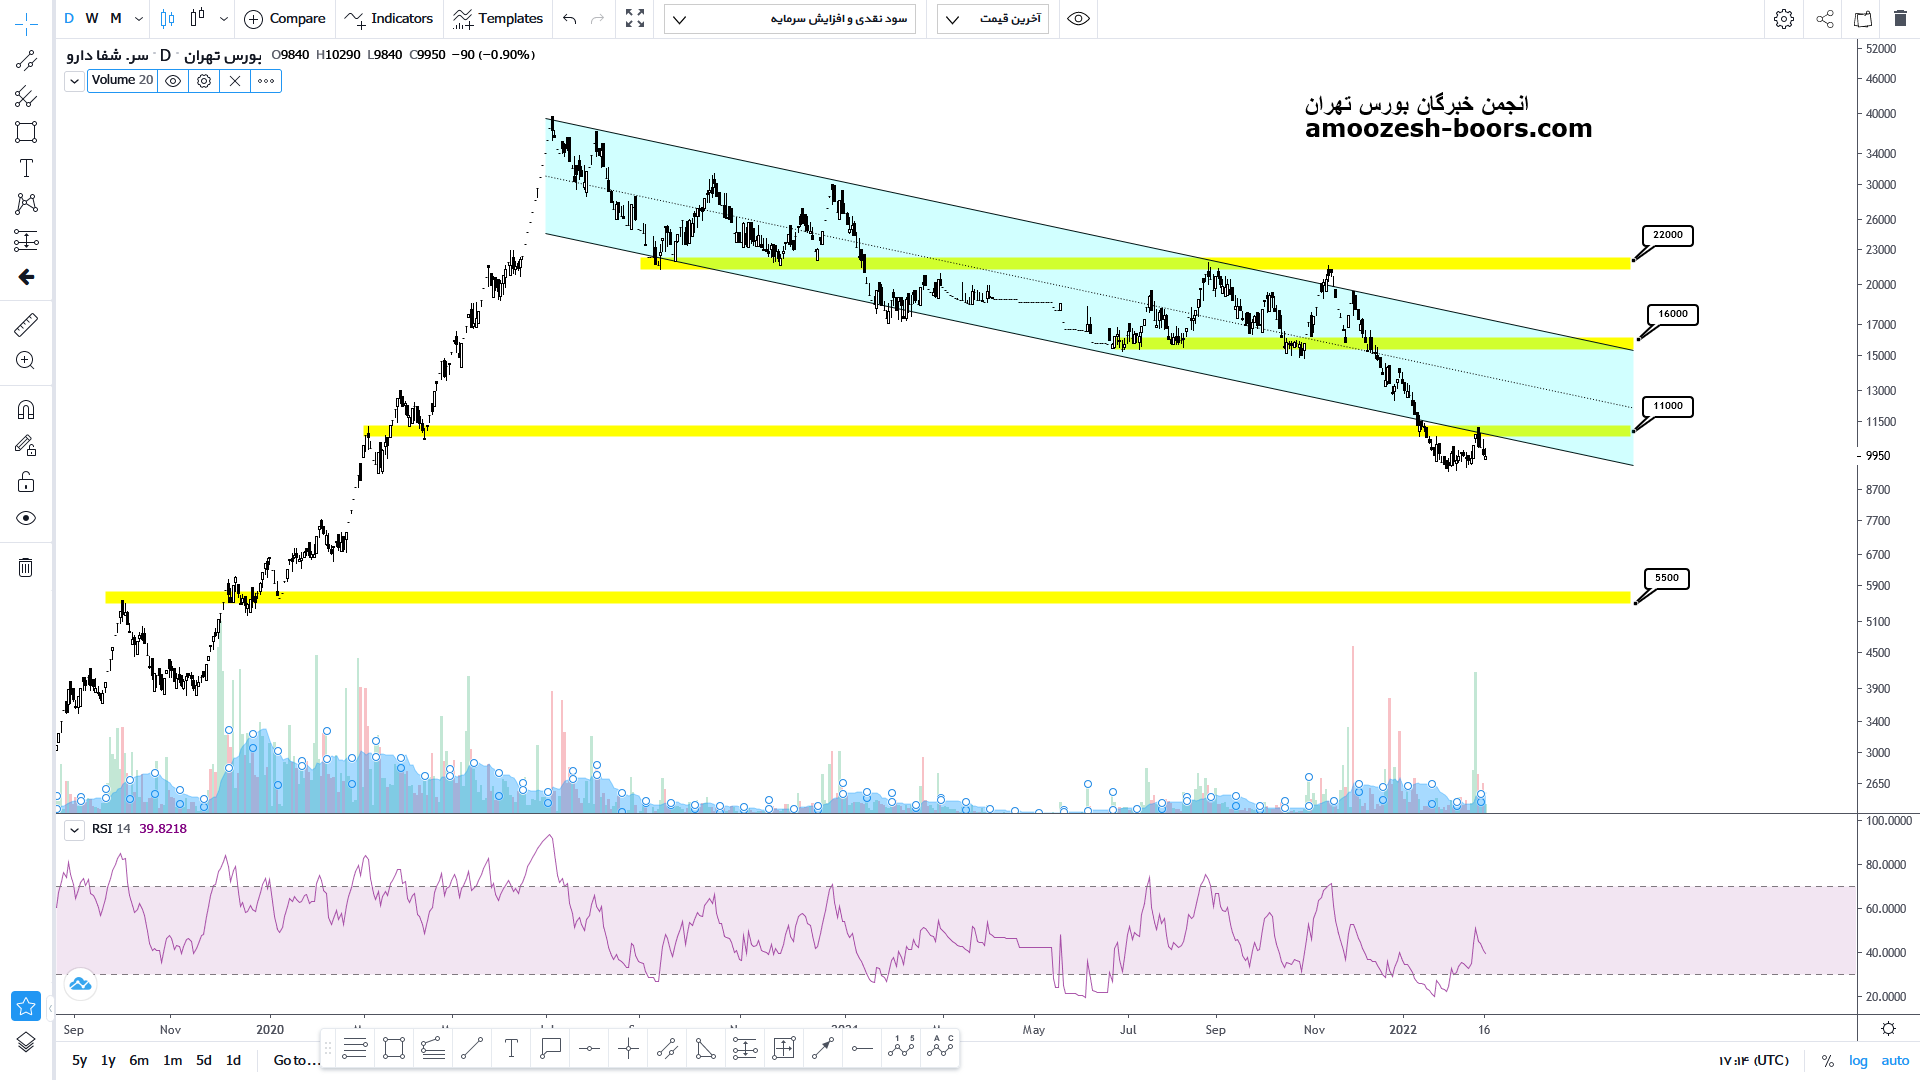1920x1080 pixels.
Task: Toggle auto scale at bottom right
Action: pos(1895,1060)
